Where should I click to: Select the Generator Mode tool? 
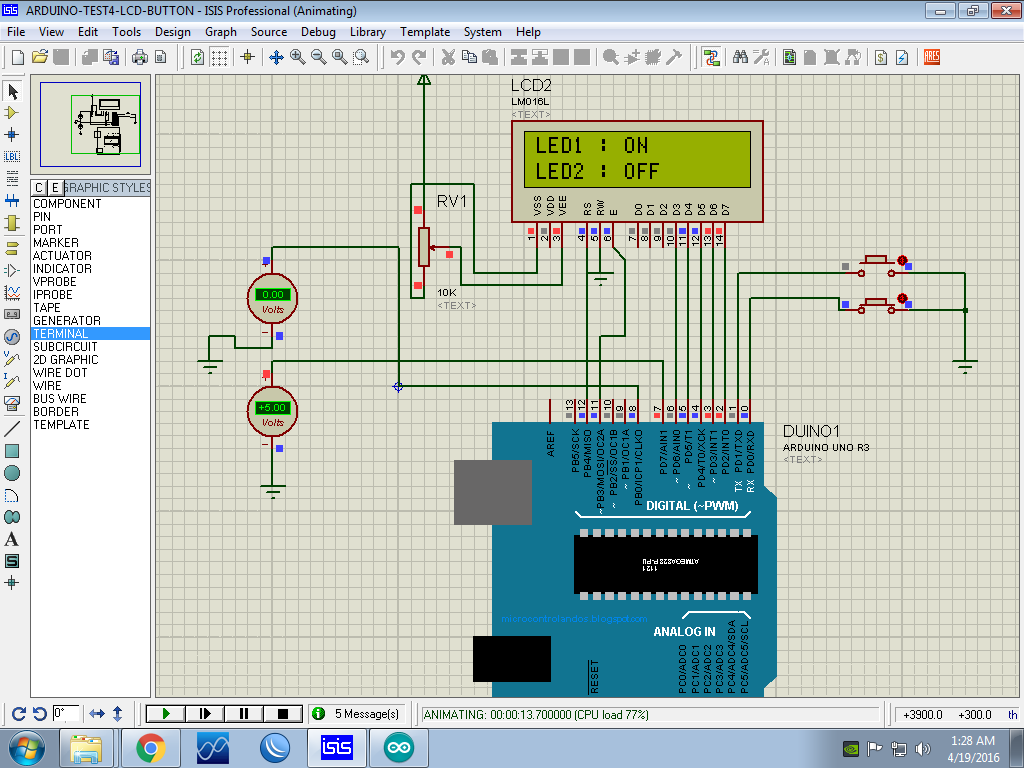pos(12,336)
